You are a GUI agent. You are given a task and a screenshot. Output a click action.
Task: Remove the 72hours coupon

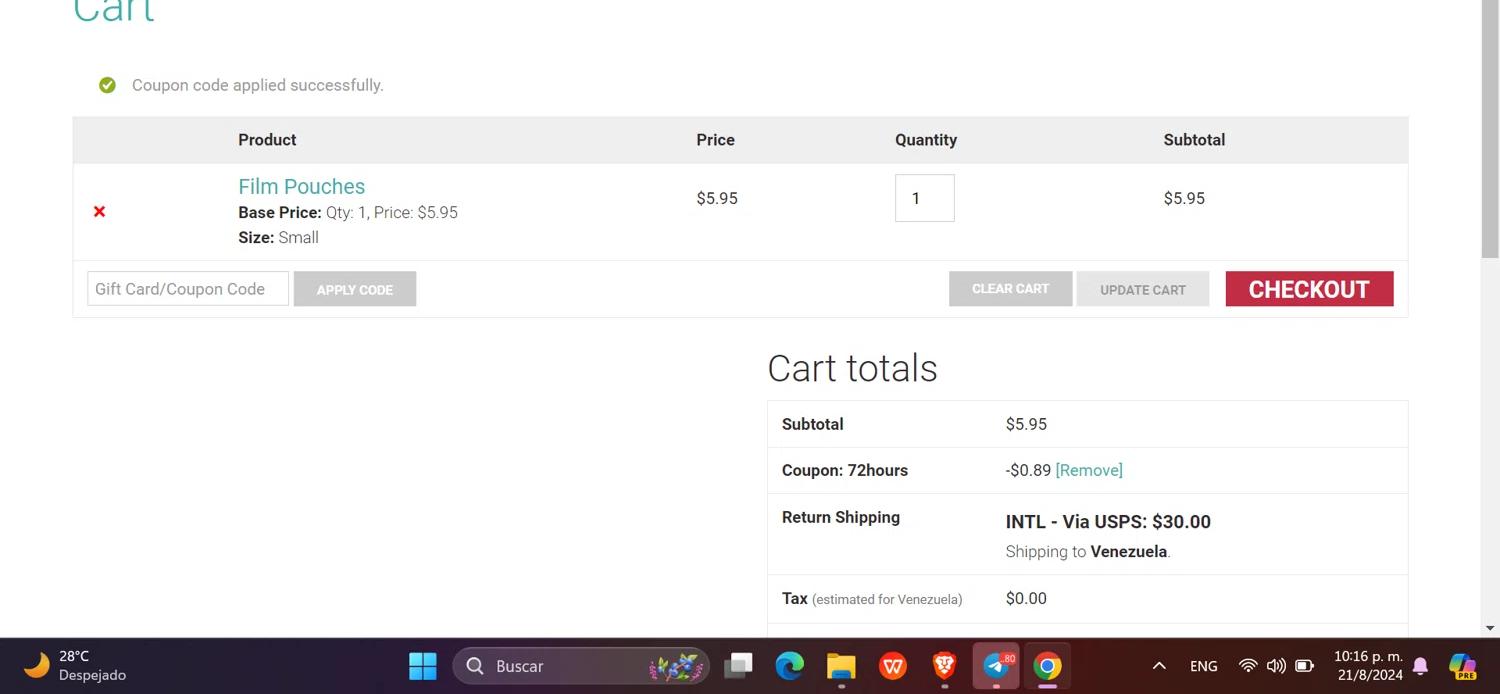click(1088, 470)
